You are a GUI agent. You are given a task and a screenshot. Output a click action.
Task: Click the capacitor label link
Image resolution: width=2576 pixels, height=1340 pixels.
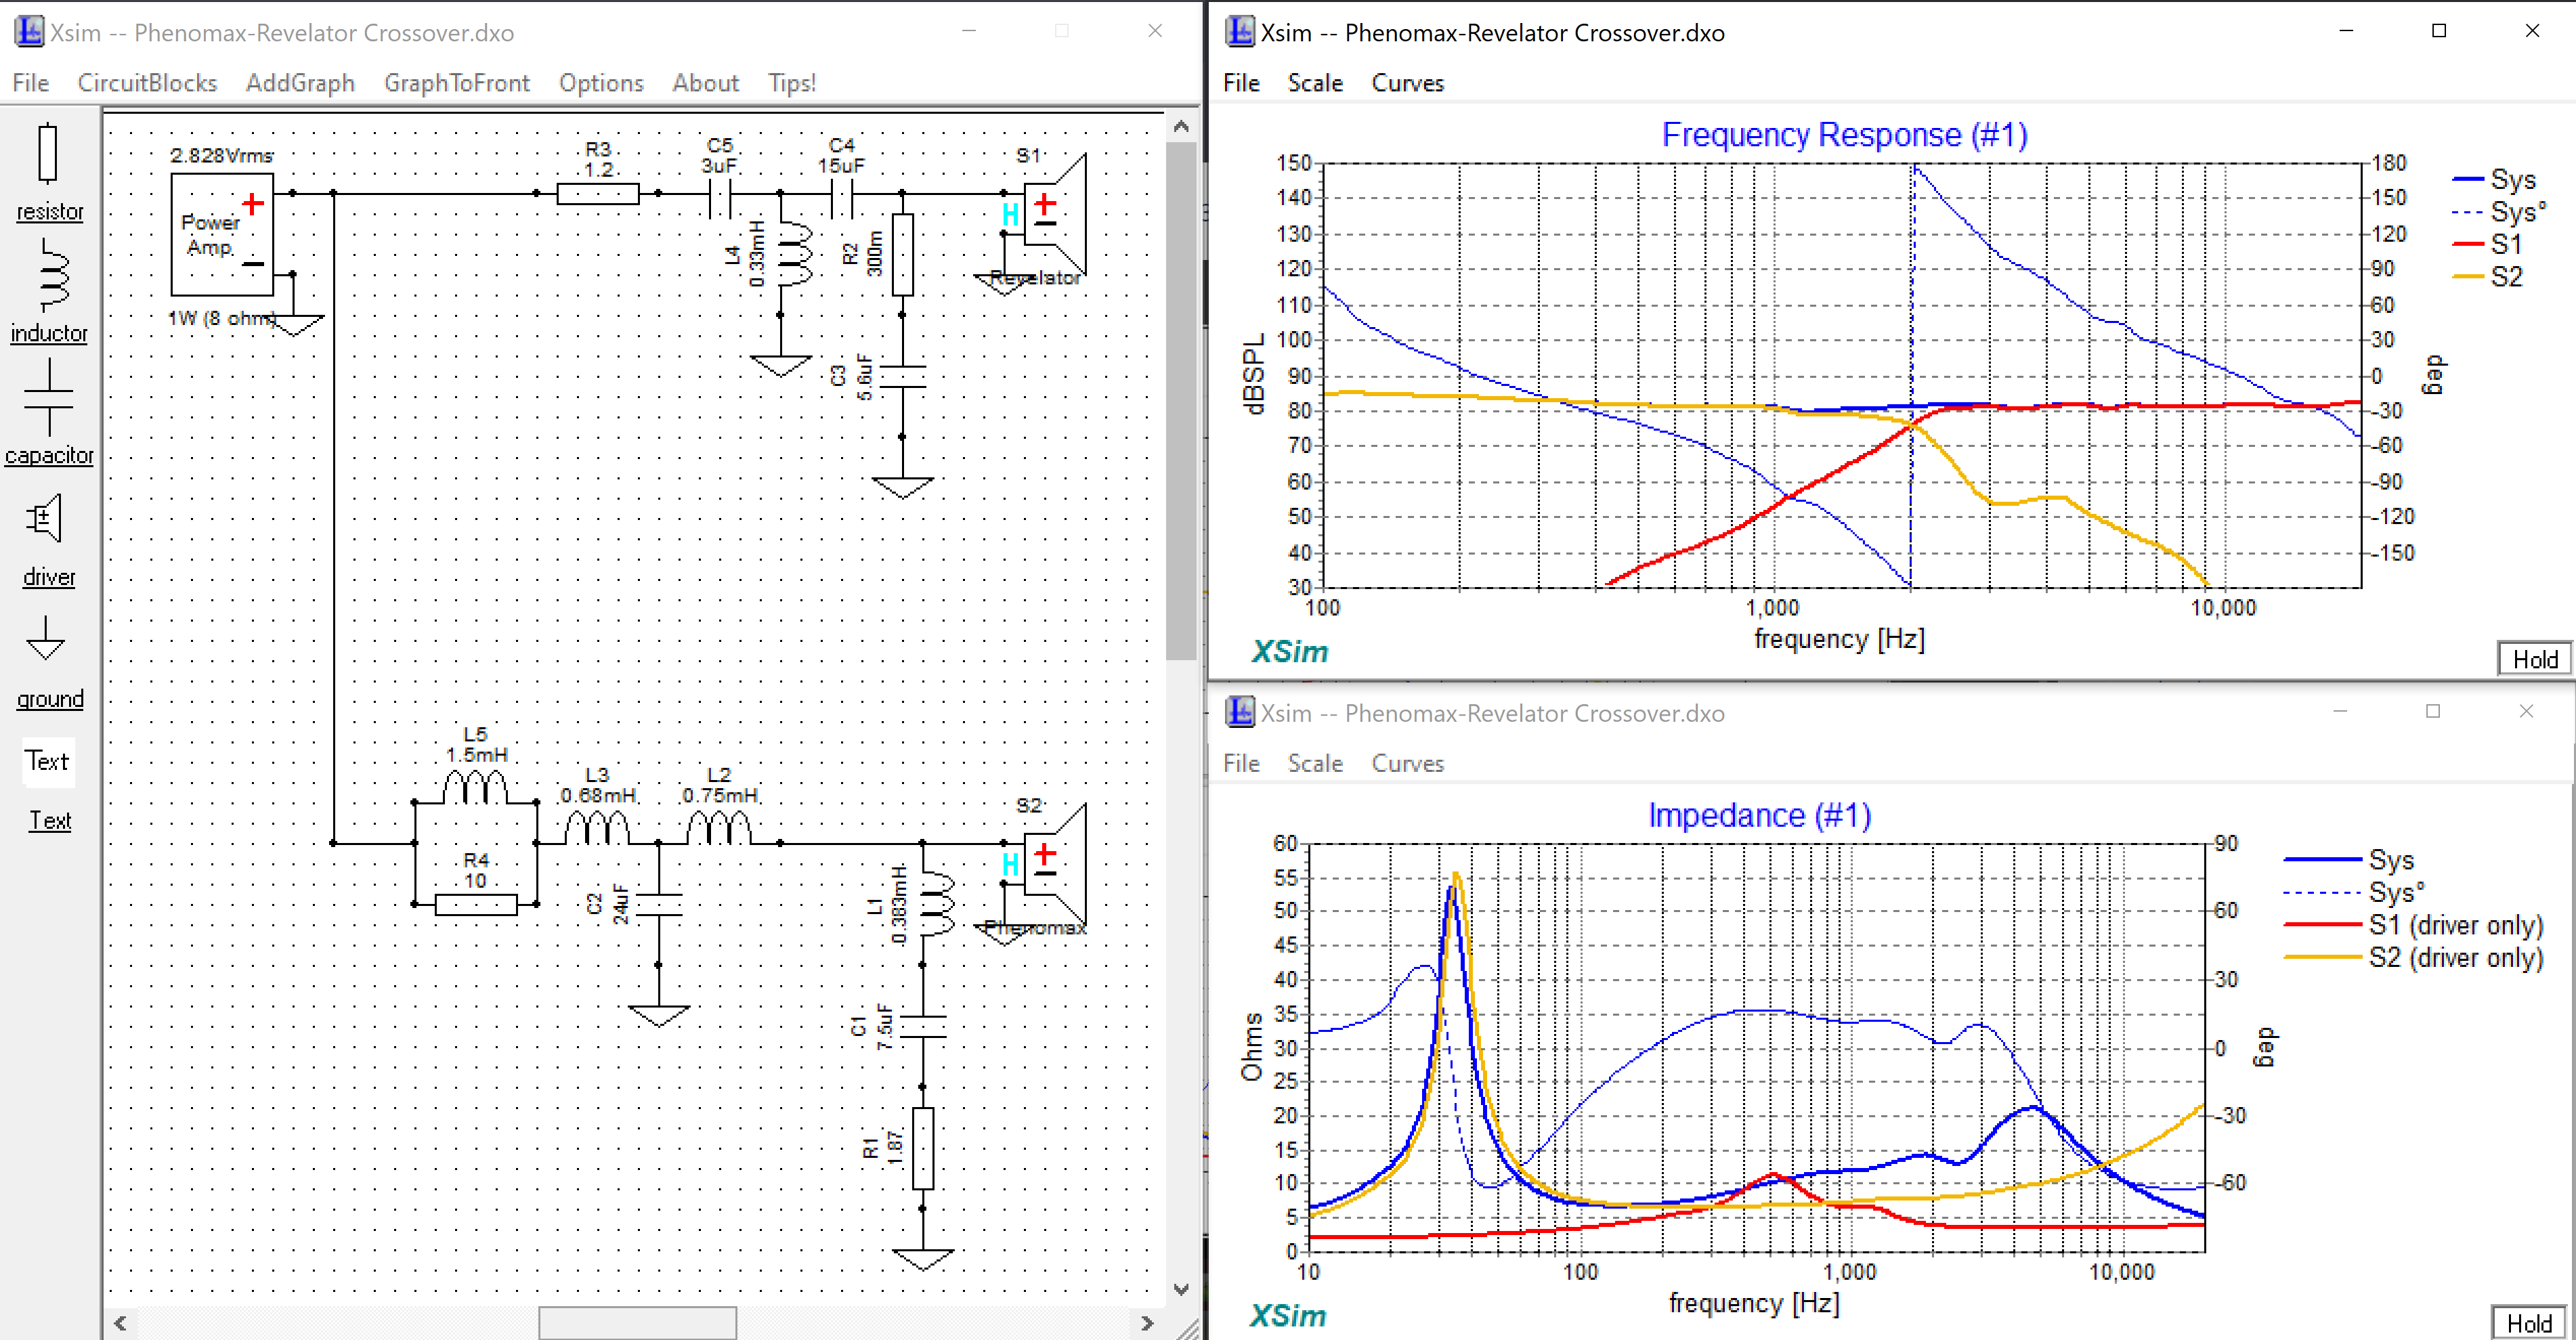pyautogui.click(x=49, y=455)
